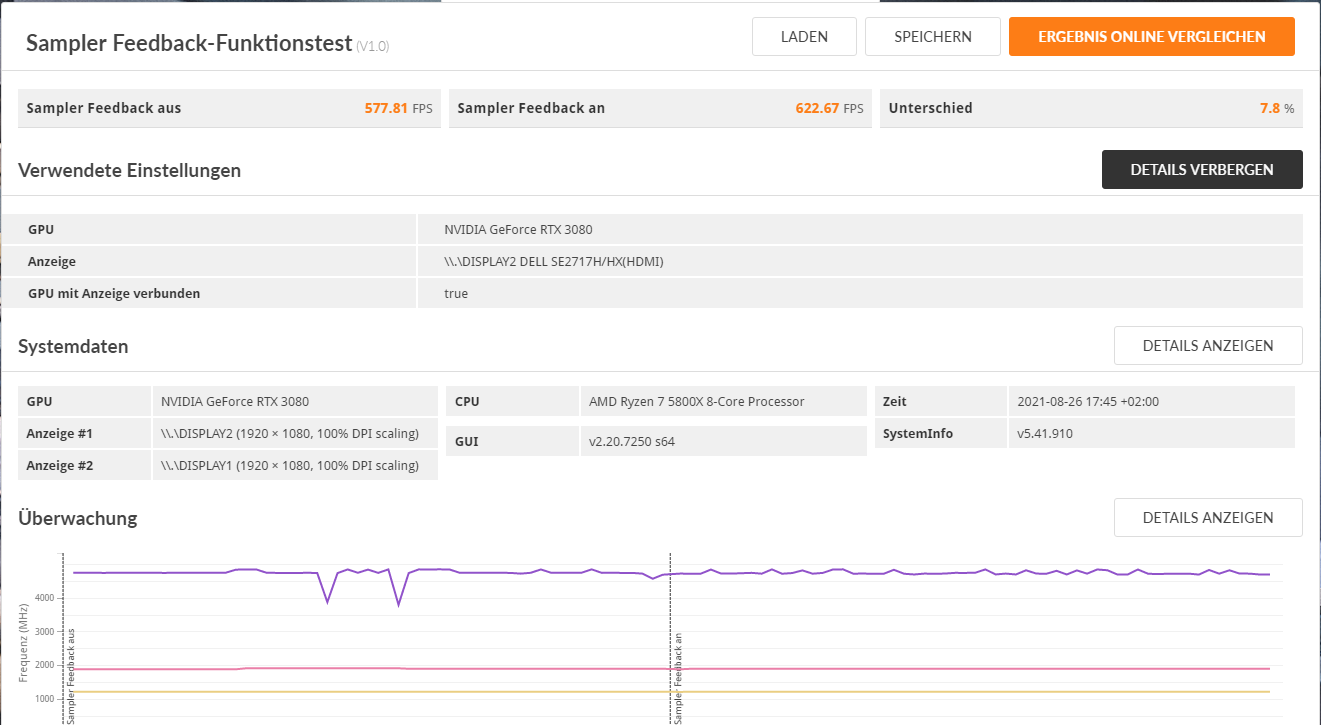This screenshot has height=725, width=1321.
Task: Hide settings with DETAILS VERBERGEN
Action: (x=1202, y=170)
